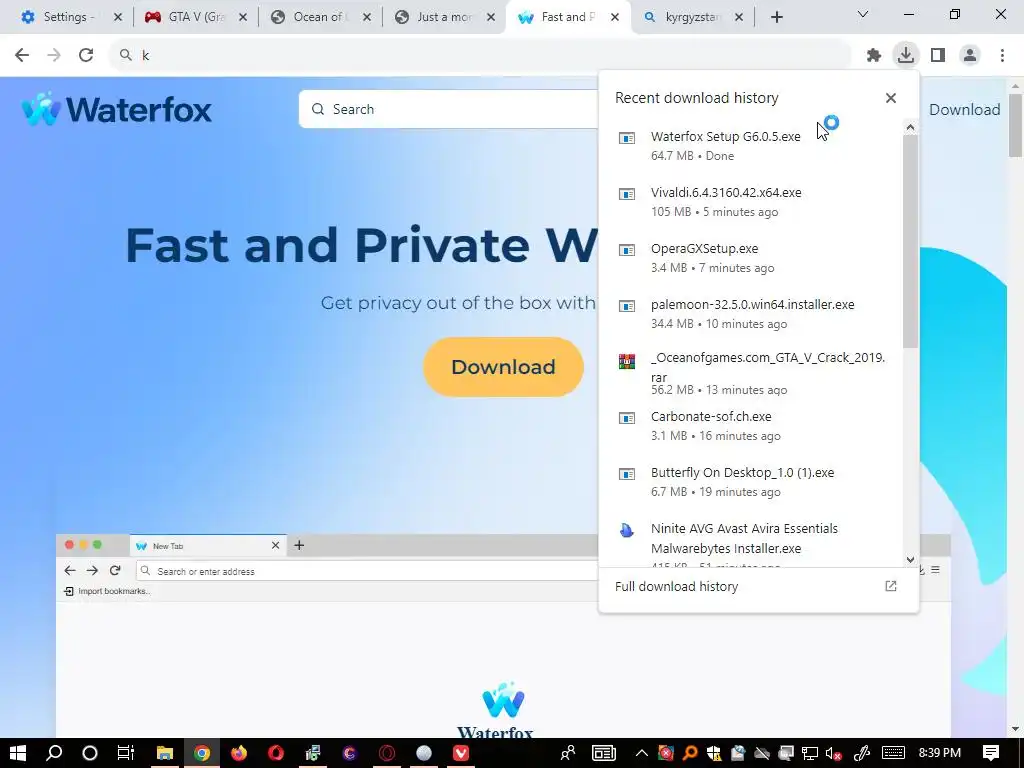Switch to the kyrgyzstan search tab

tap(691, 17)
